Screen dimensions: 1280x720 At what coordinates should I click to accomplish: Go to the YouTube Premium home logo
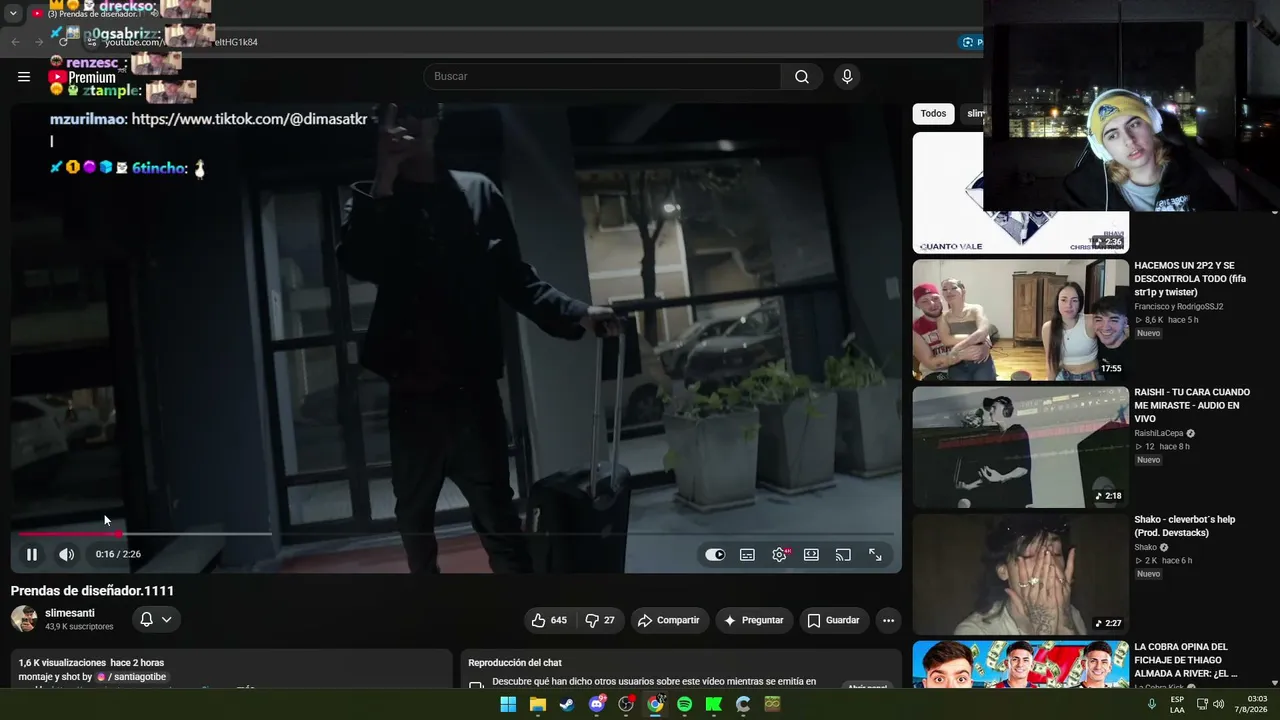[82, 77]
